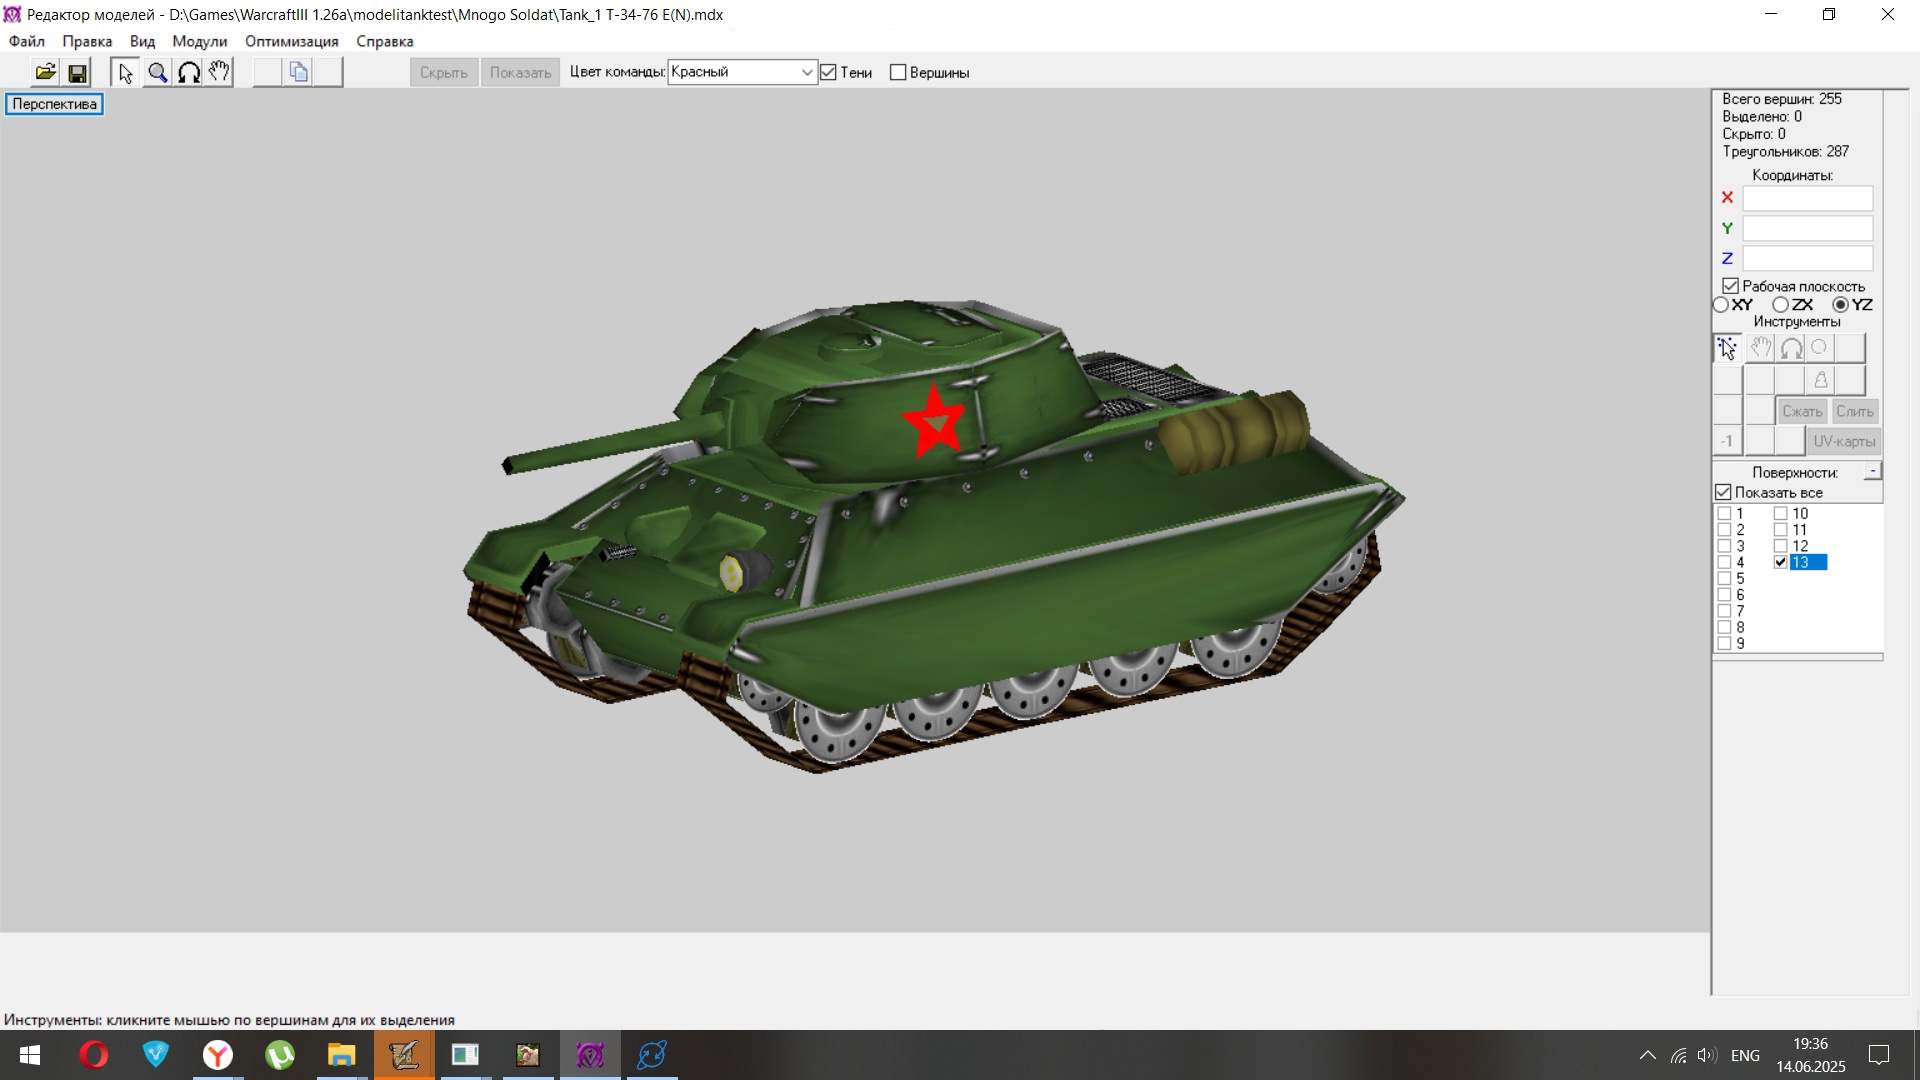
Task: Enable the Вершины checkbox
Action: coord(898,72)
